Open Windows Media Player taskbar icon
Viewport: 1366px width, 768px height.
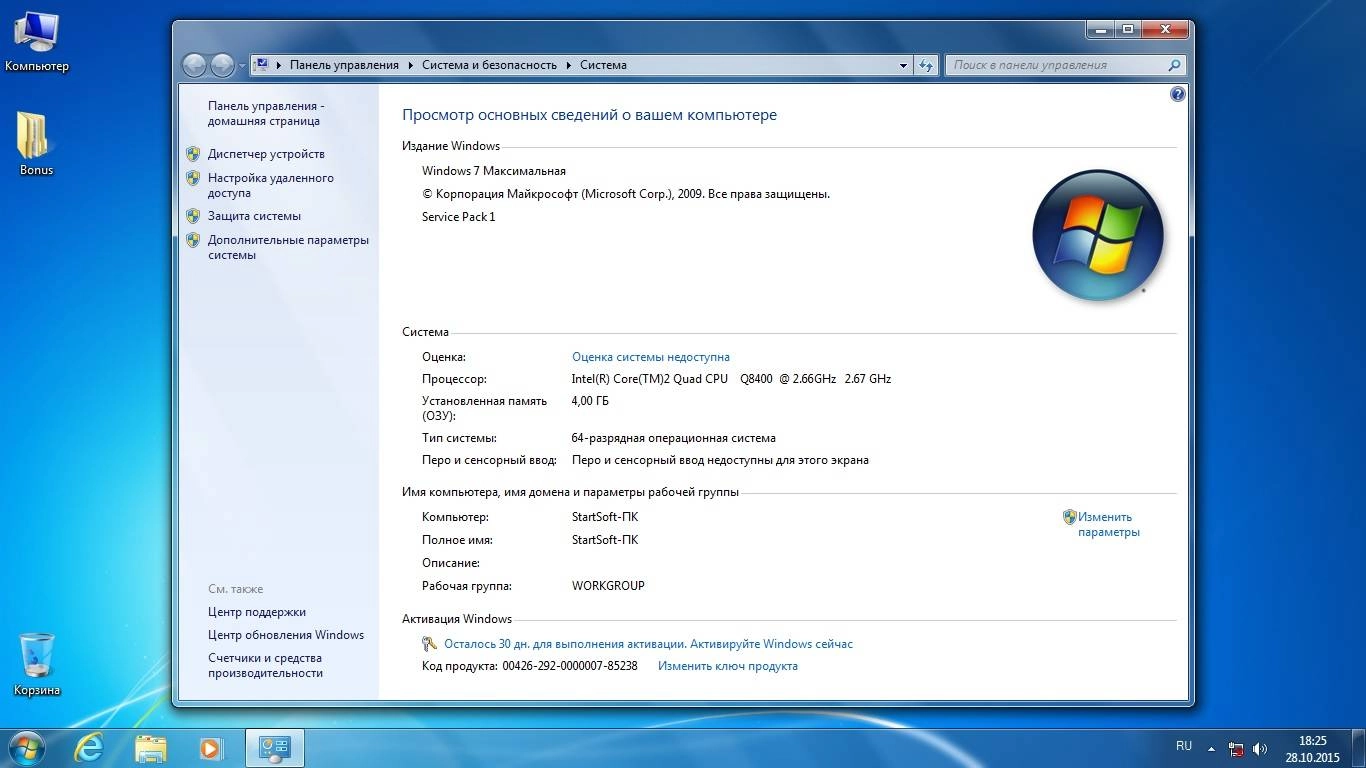(210, 747)
